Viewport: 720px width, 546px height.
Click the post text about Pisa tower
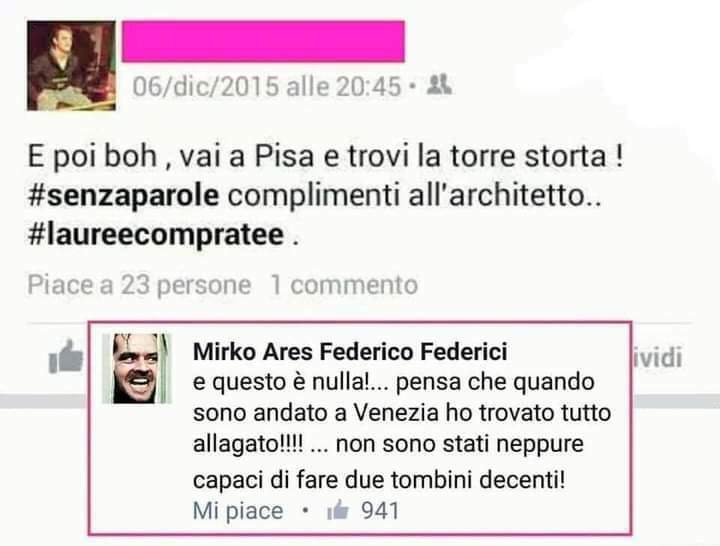pyautogui.click(x=326, y=196)
